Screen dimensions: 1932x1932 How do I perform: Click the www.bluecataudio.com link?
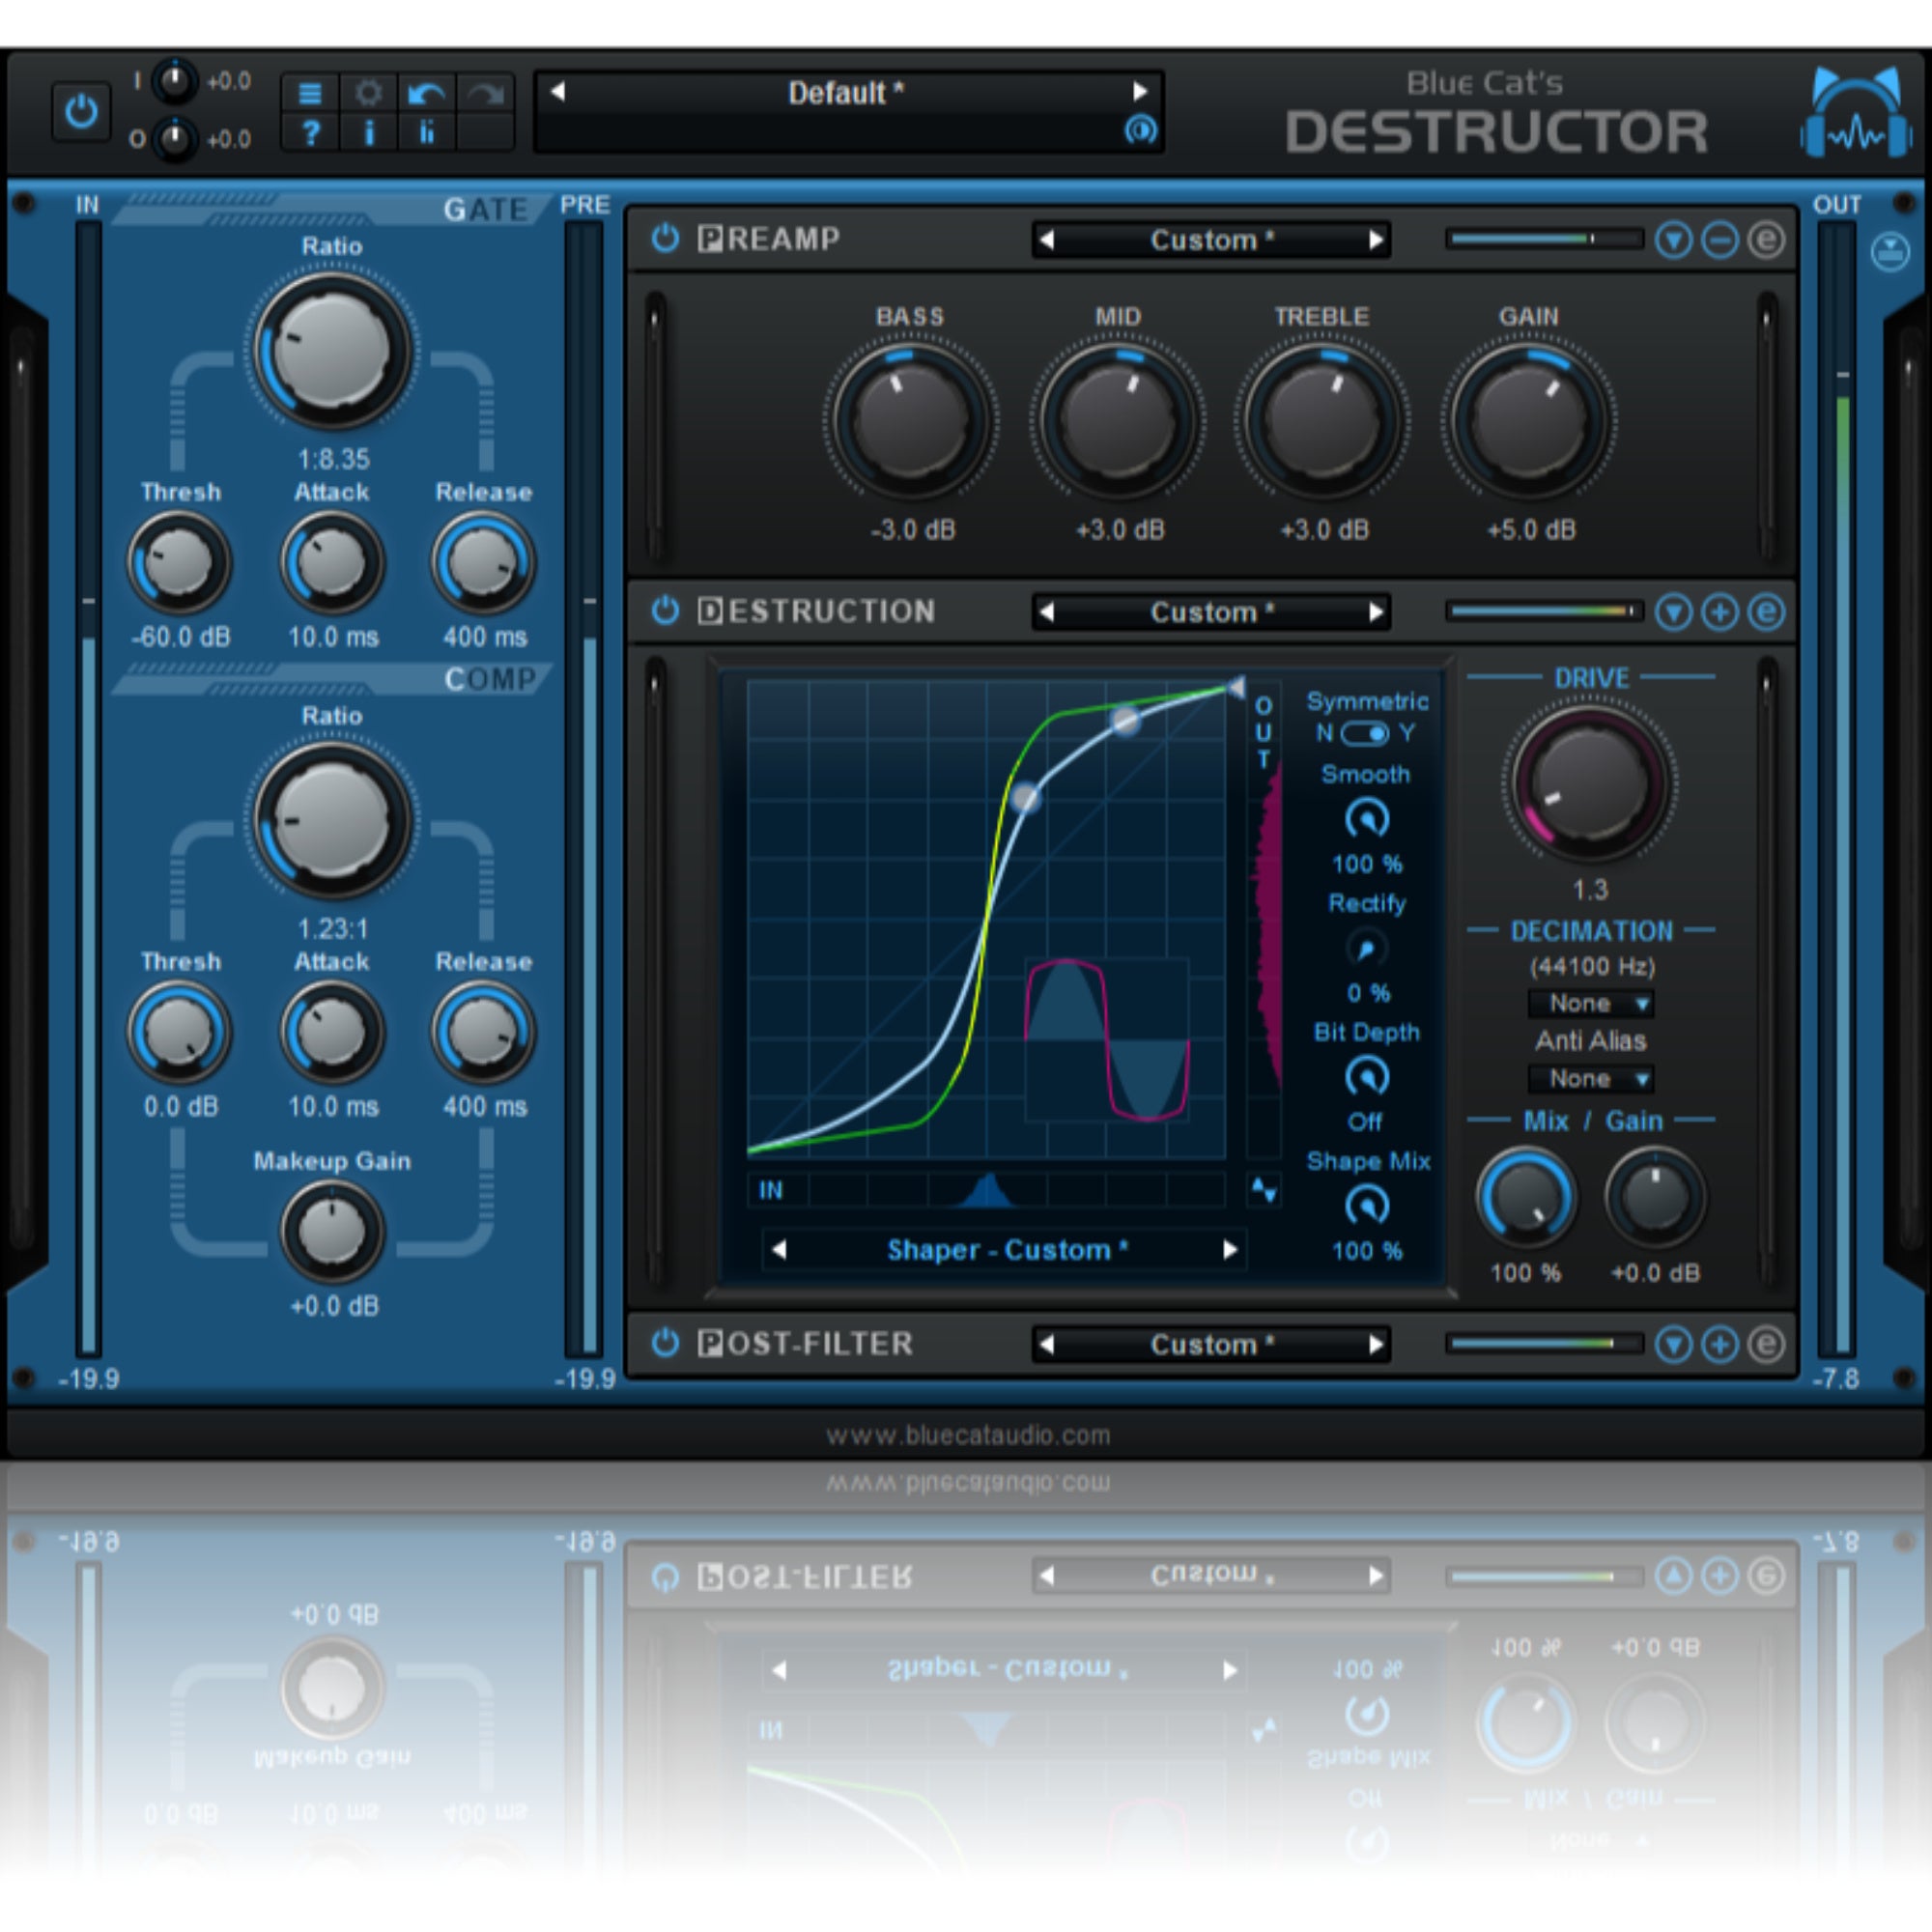coord(967,1435)
